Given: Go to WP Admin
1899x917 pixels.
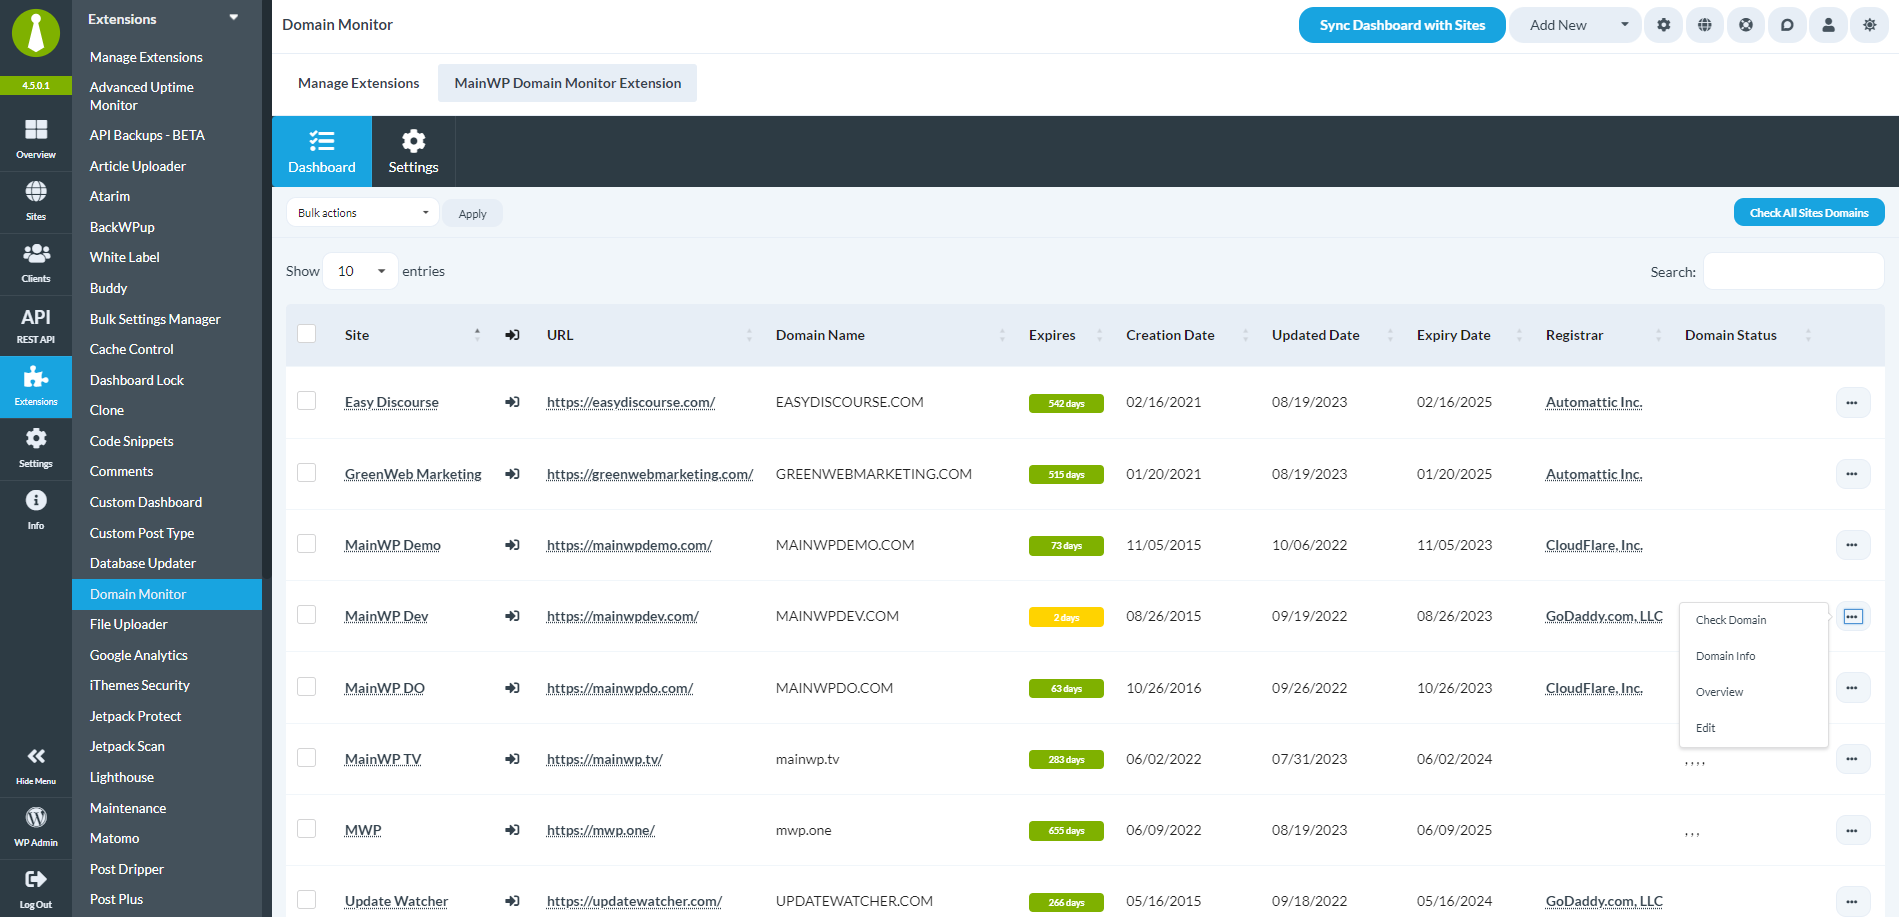Looking at the screenshot, I should pos(36,827).
